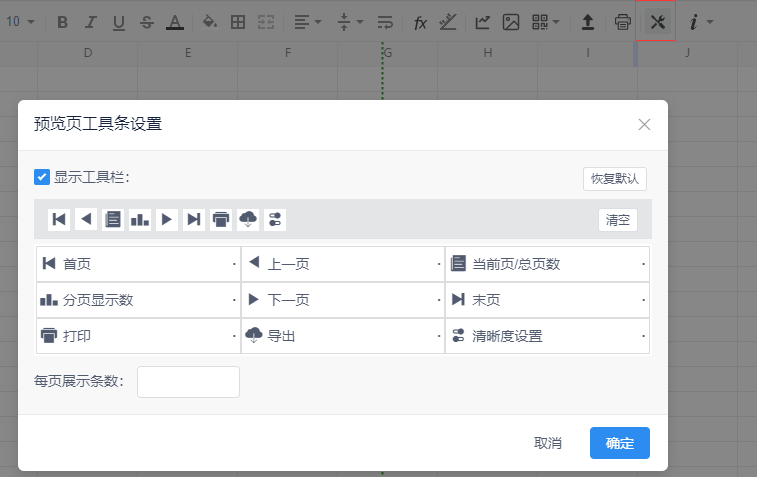
Task: Apply italic formatting
Action: (x=90, y=22)
